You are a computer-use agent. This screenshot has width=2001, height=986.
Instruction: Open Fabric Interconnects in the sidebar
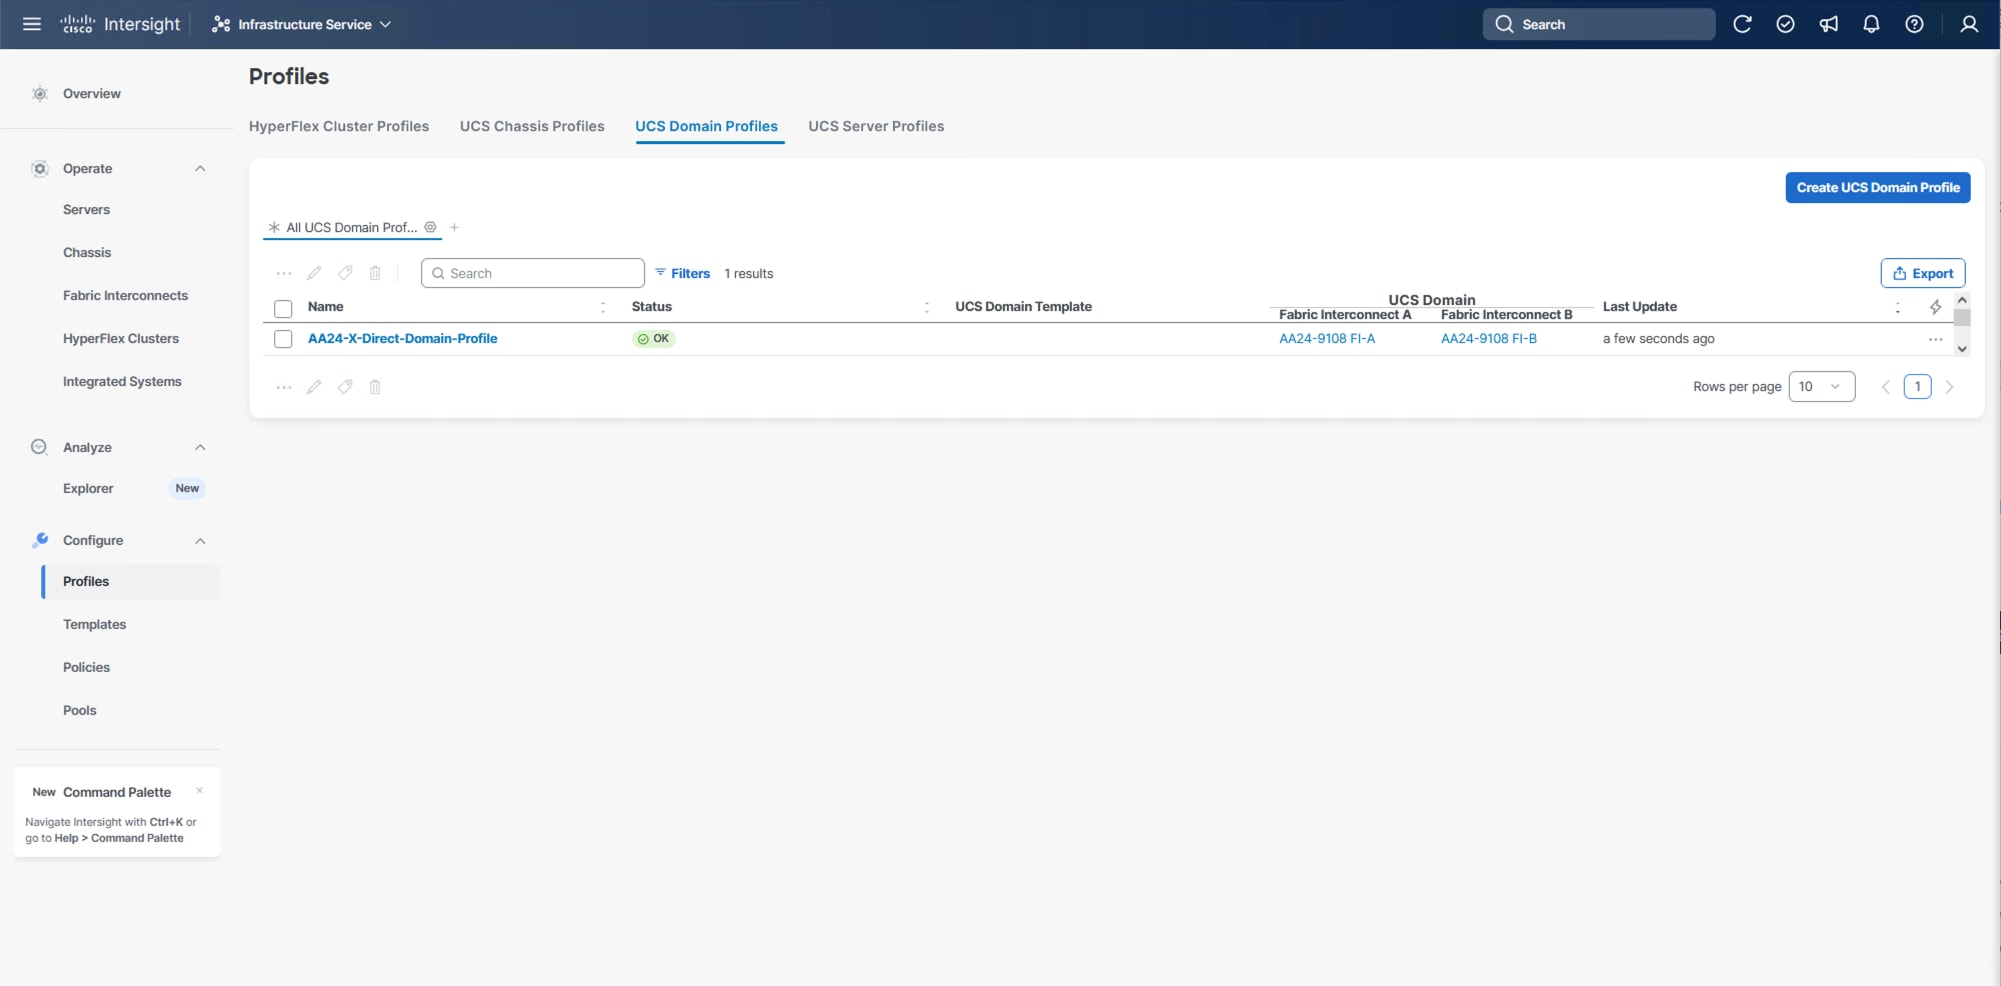point(125,295)
